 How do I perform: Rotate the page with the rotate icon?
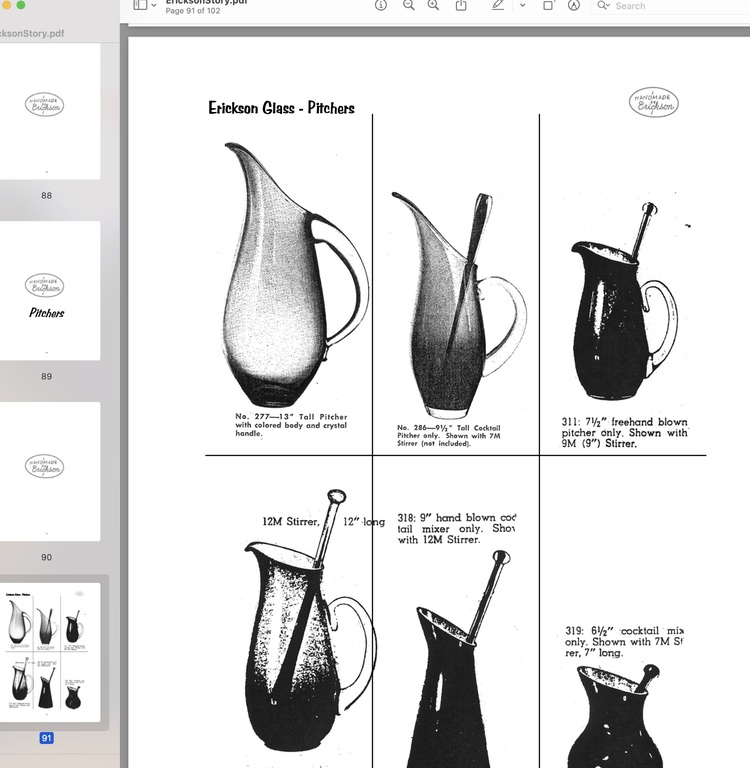coord(548,5)
